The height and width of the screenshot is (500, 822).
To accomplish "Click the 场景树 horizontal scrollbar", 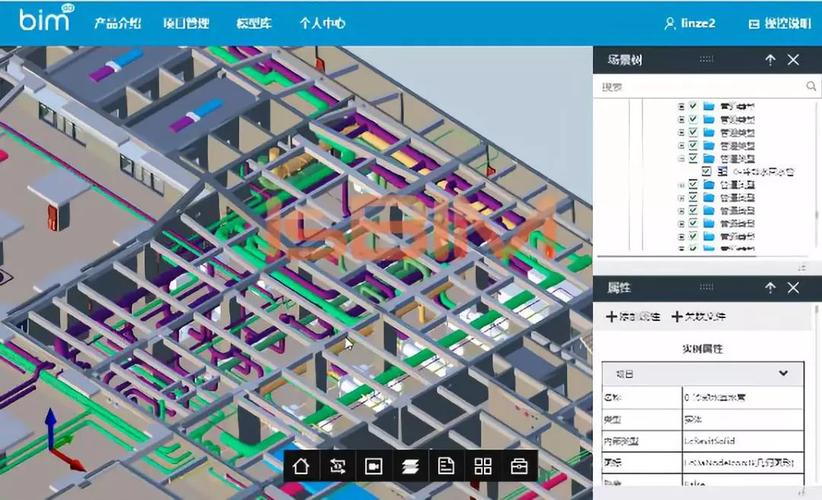I will (676, 257).
